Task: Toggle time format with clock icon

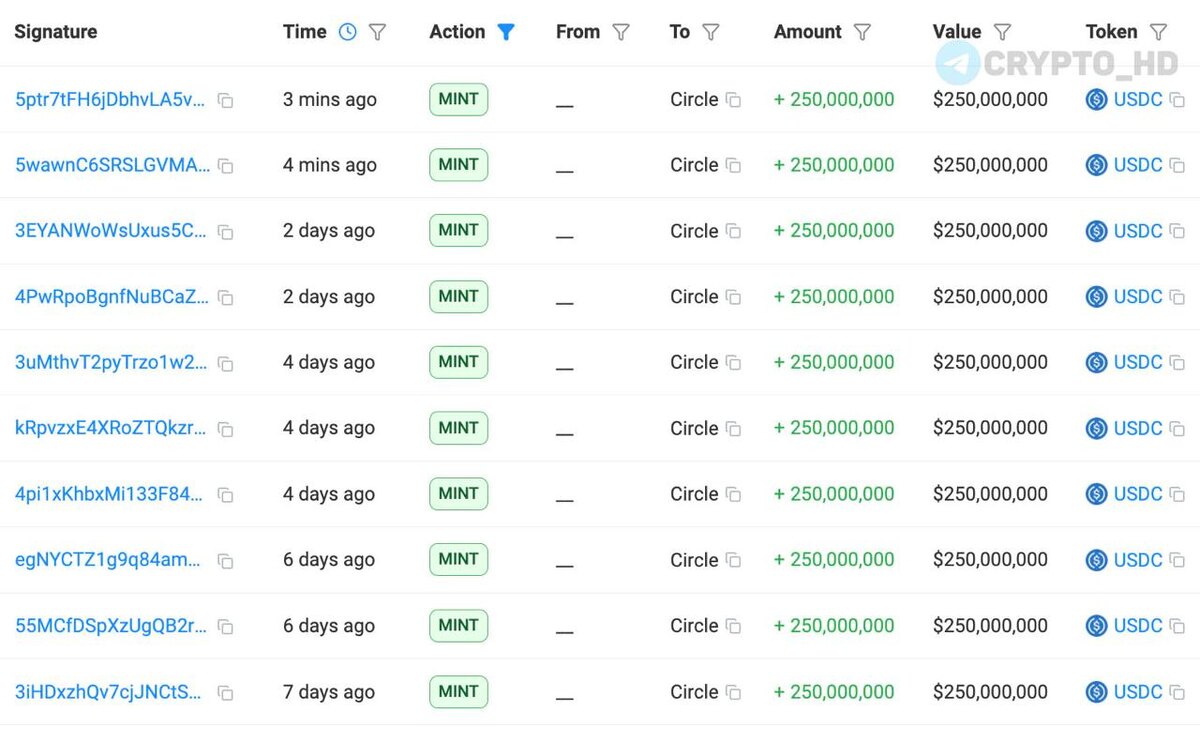Action: point(347,32)
